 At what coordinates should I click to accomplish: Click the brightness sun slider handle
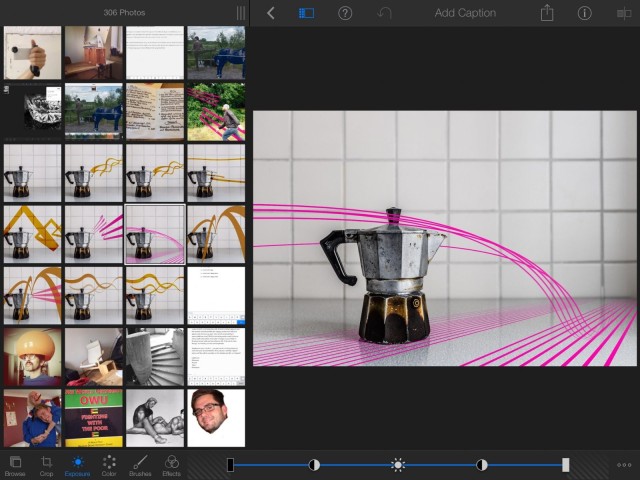tap(398, 465)
